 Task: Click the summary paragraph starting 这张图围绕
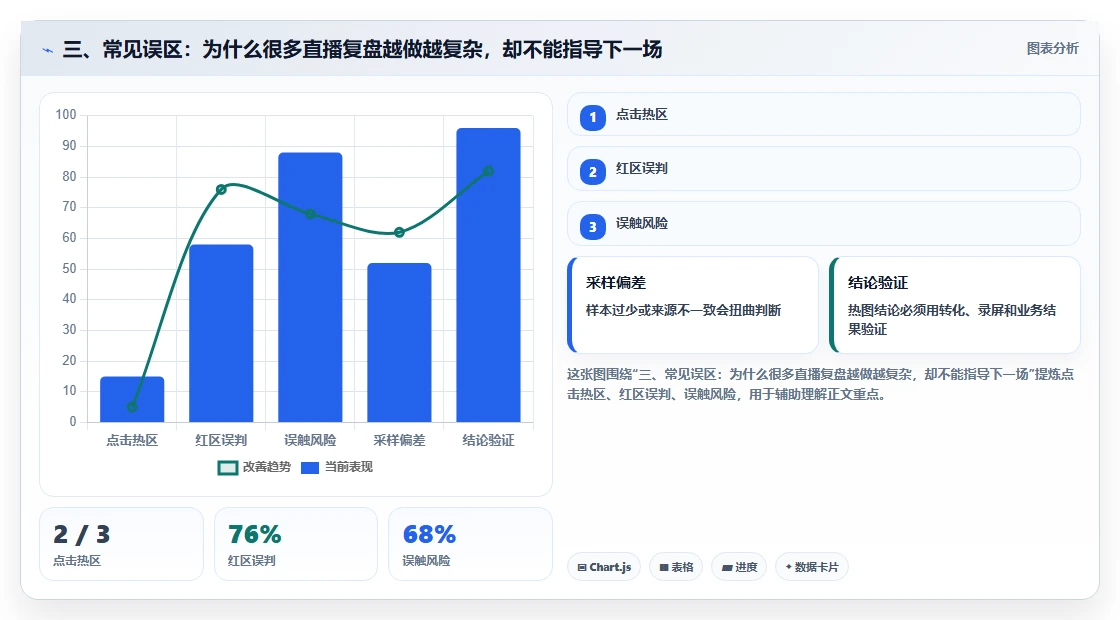pos(821,384)
